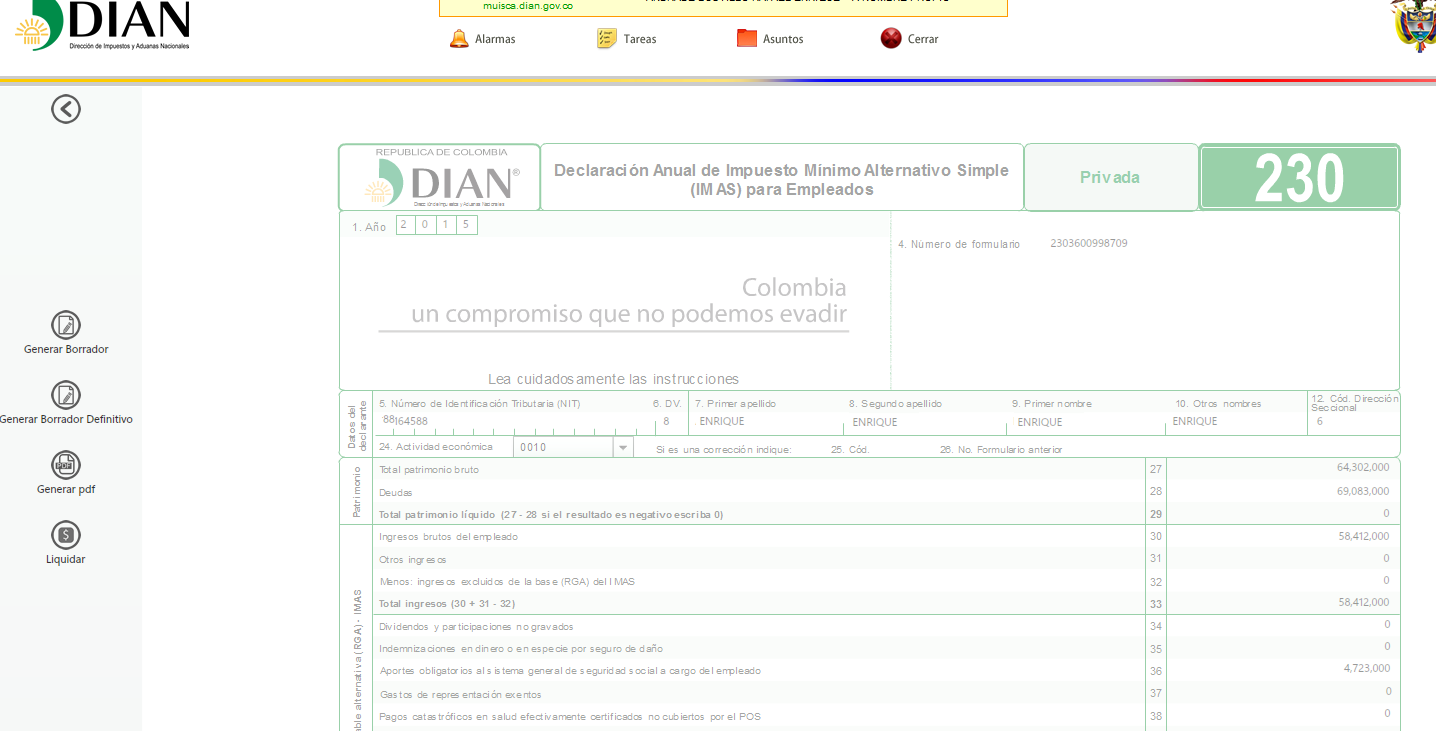The height and width of the screenshot is (731, 1436).
Task: Open the Asuntos folder icon
Action: [x=747, y=39]
